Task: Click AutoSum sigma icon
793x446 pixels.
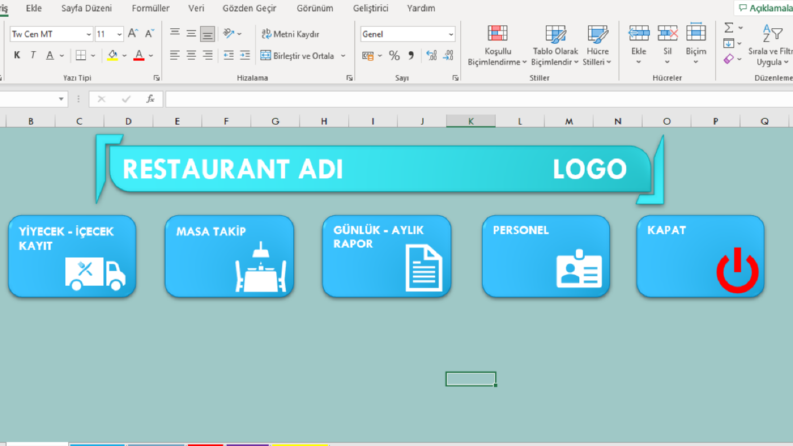Action: [x=729, y=28]
